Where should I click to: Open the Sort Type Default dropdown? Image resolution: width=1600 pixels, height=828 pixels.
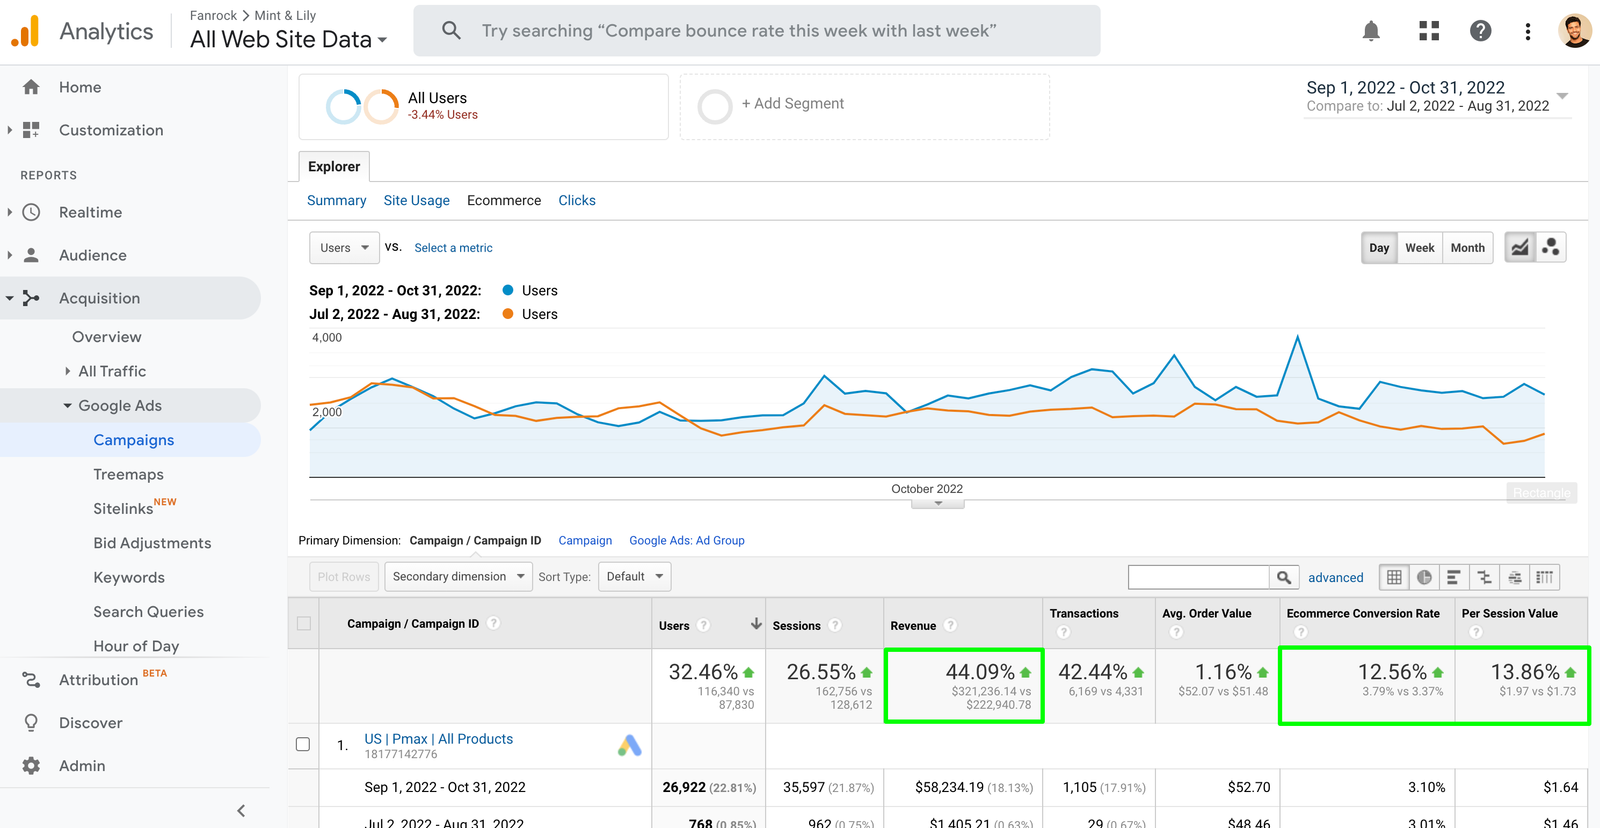(634, 577)
